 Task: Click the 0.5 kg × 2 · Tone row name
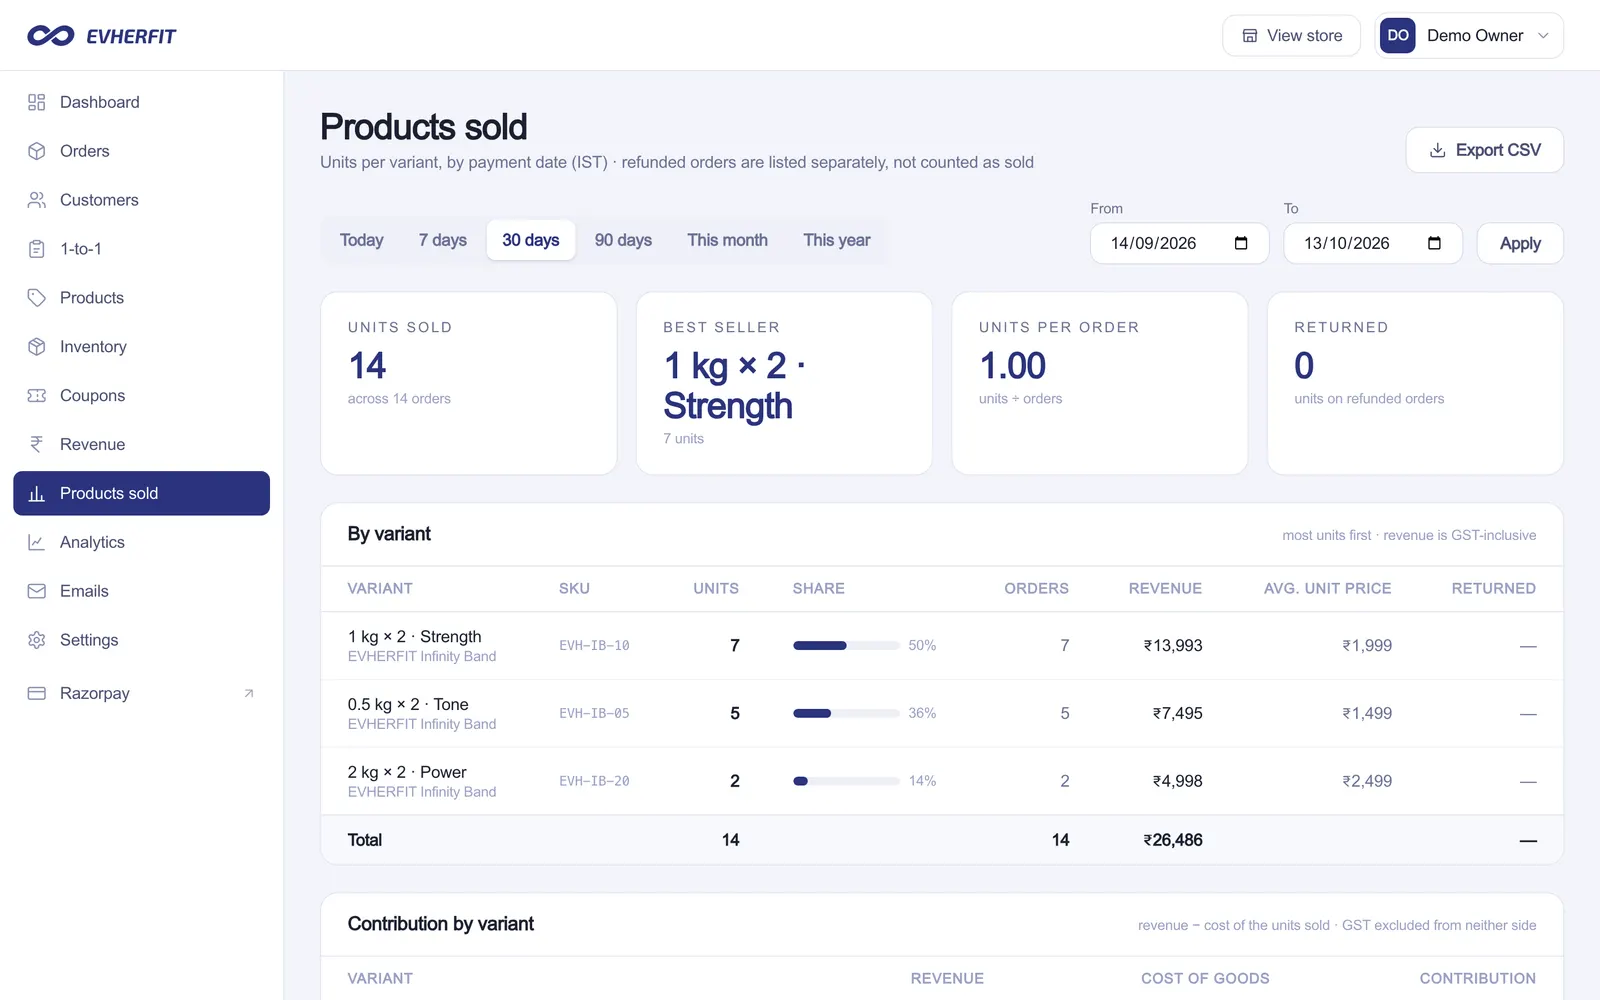408,704
